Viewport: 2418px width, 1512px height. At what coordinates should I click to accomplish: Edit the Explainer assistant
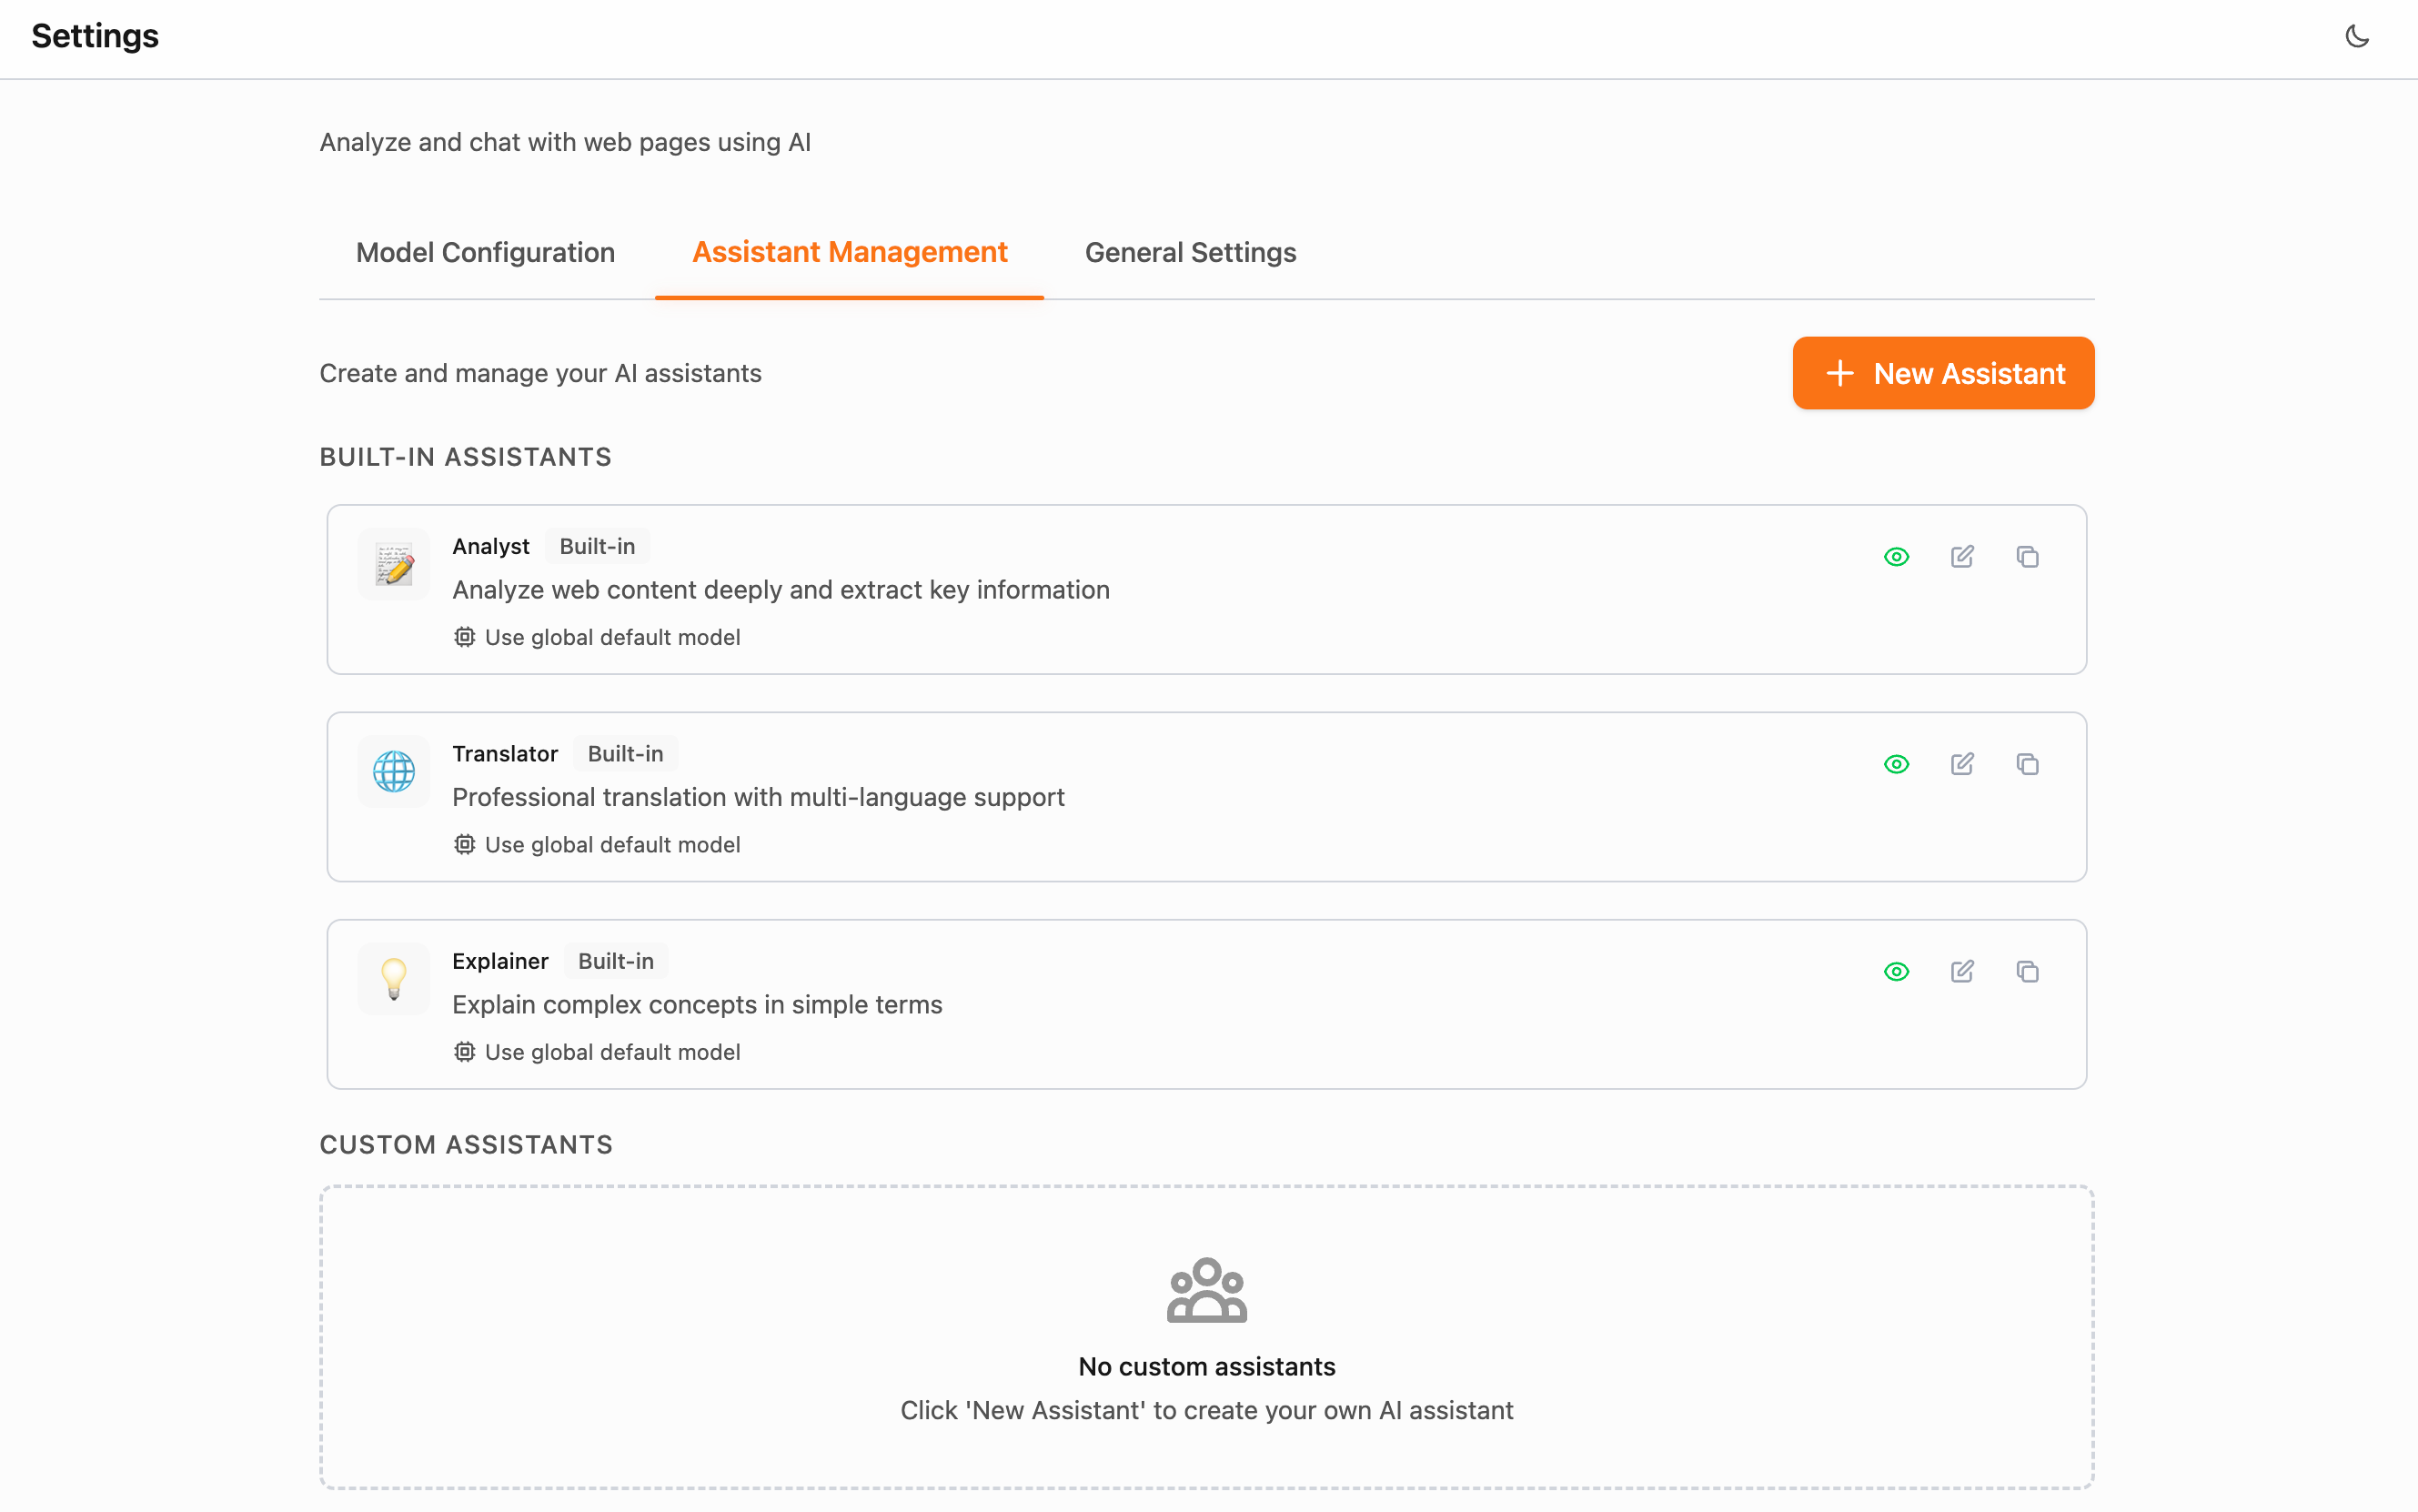(x=1961, y=971)
